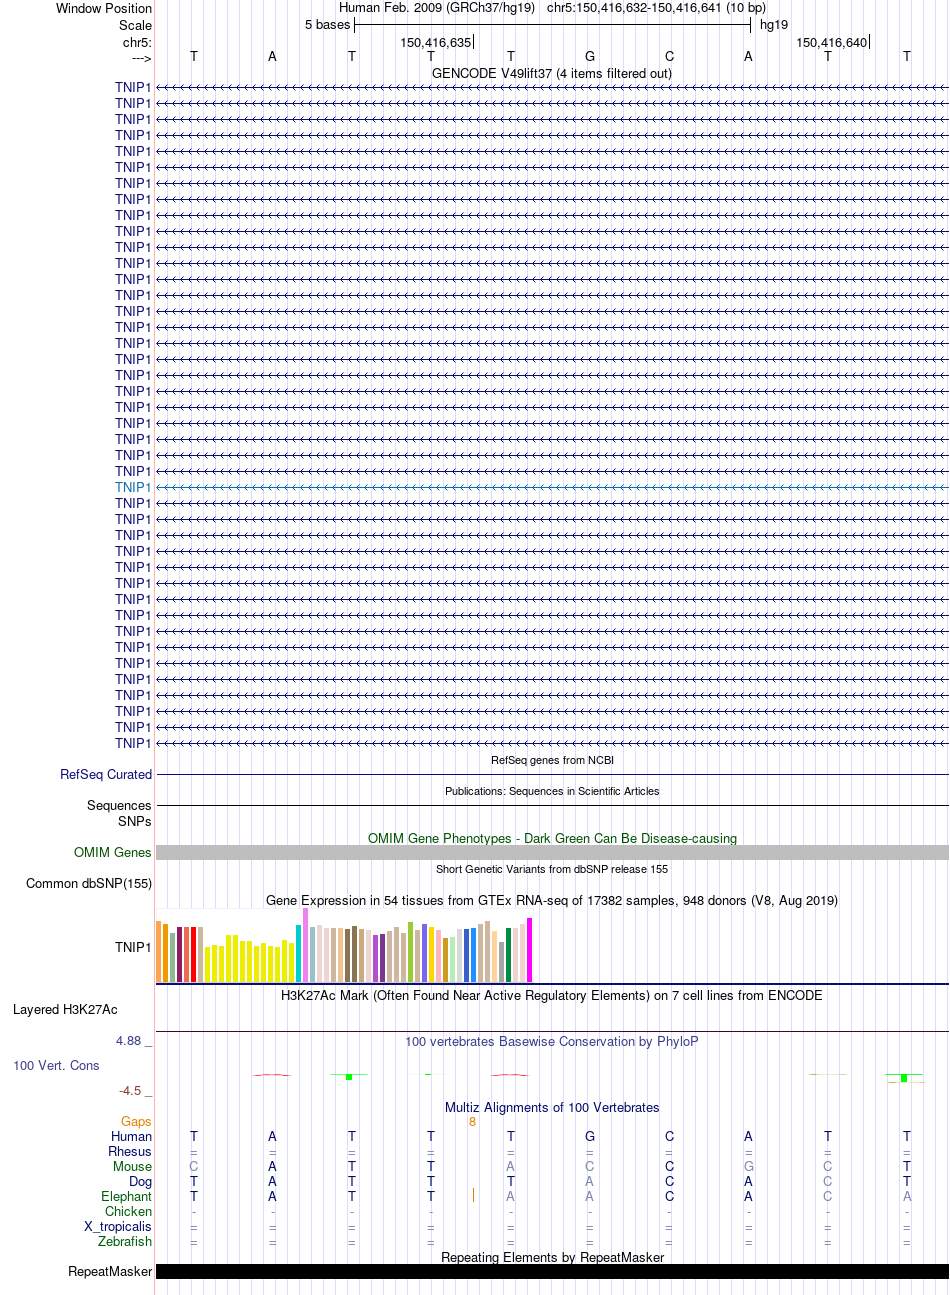This screenshot has height=1295, width=950.
Task: Open the GTEx Gene Expression track title
Action: click(x=552, y=900)
